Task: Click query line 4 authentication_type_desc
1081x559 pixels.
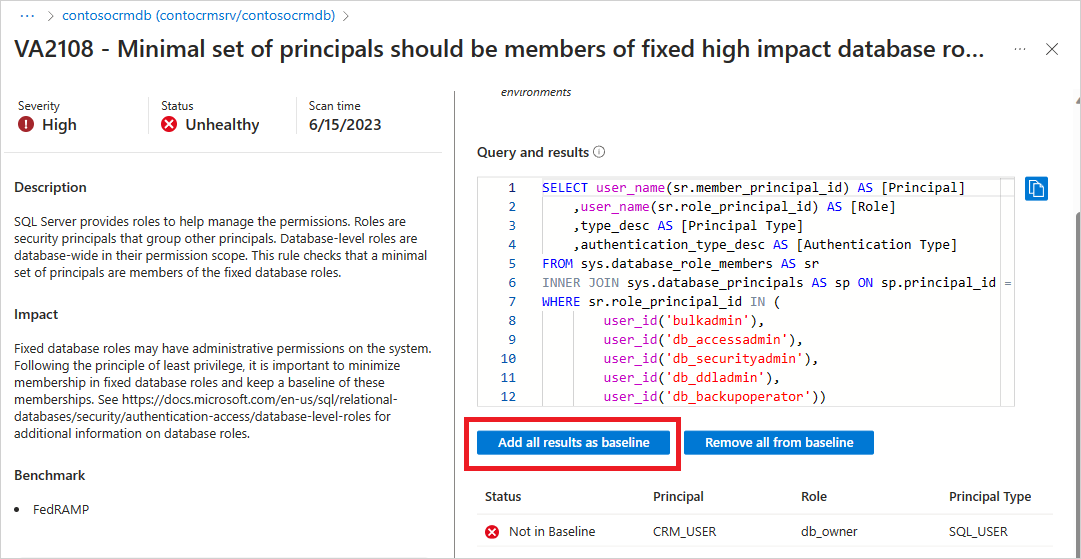Action: pos(765,244)
